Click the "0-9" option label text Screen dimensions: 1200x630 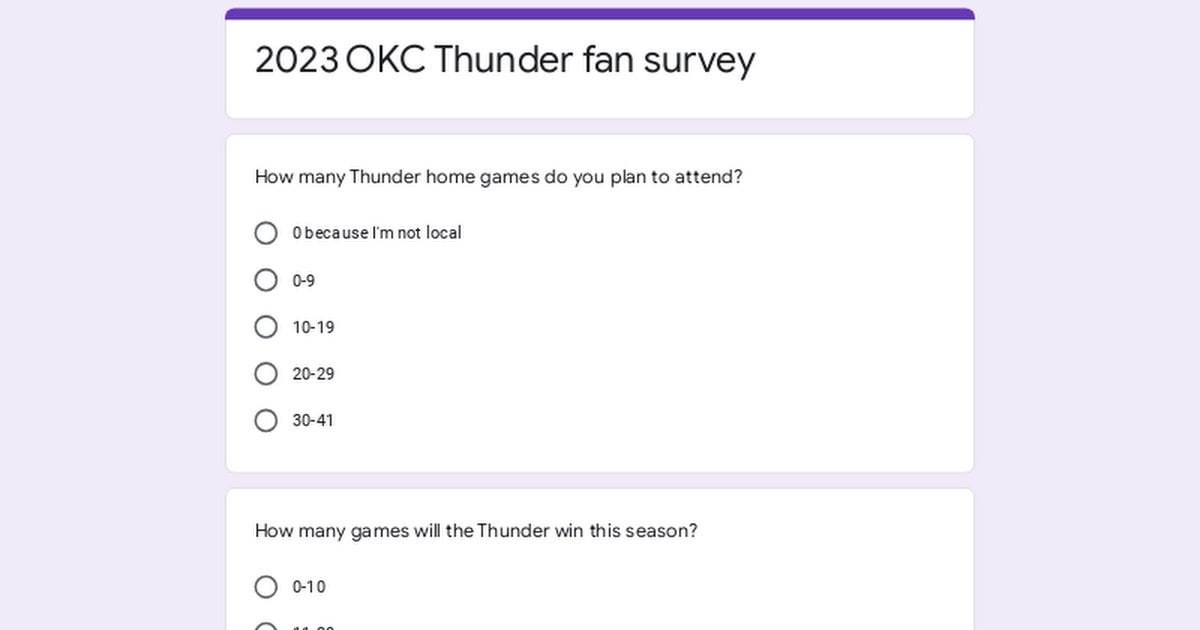[304, 281]
